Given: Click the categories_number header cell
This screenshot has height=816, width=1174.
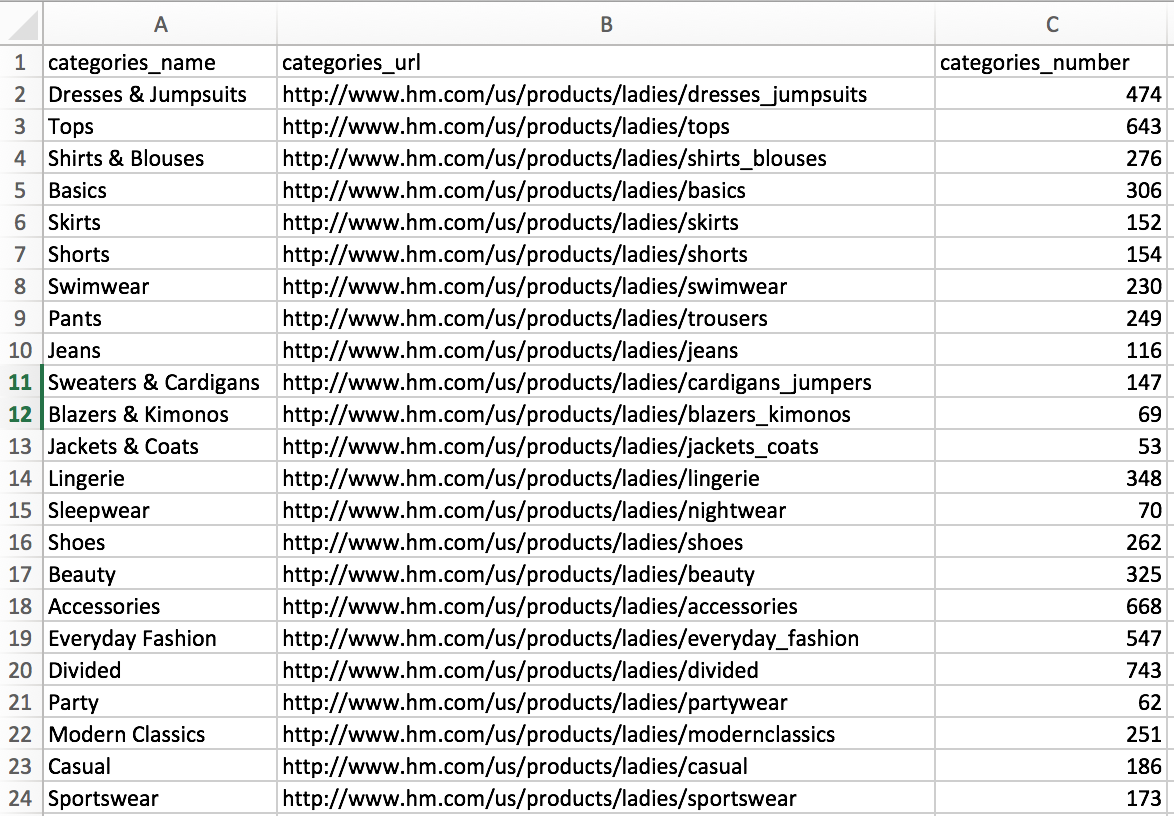Looking at the screenshot, I should [1051, 62].
